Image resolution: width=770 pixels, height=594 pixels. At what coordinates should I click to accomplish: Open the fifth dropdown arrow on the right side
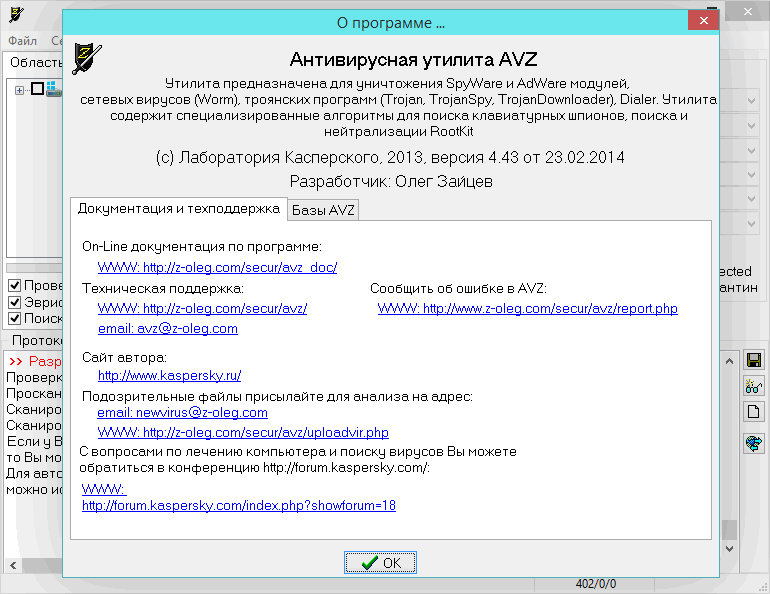[x=751, y=199]
